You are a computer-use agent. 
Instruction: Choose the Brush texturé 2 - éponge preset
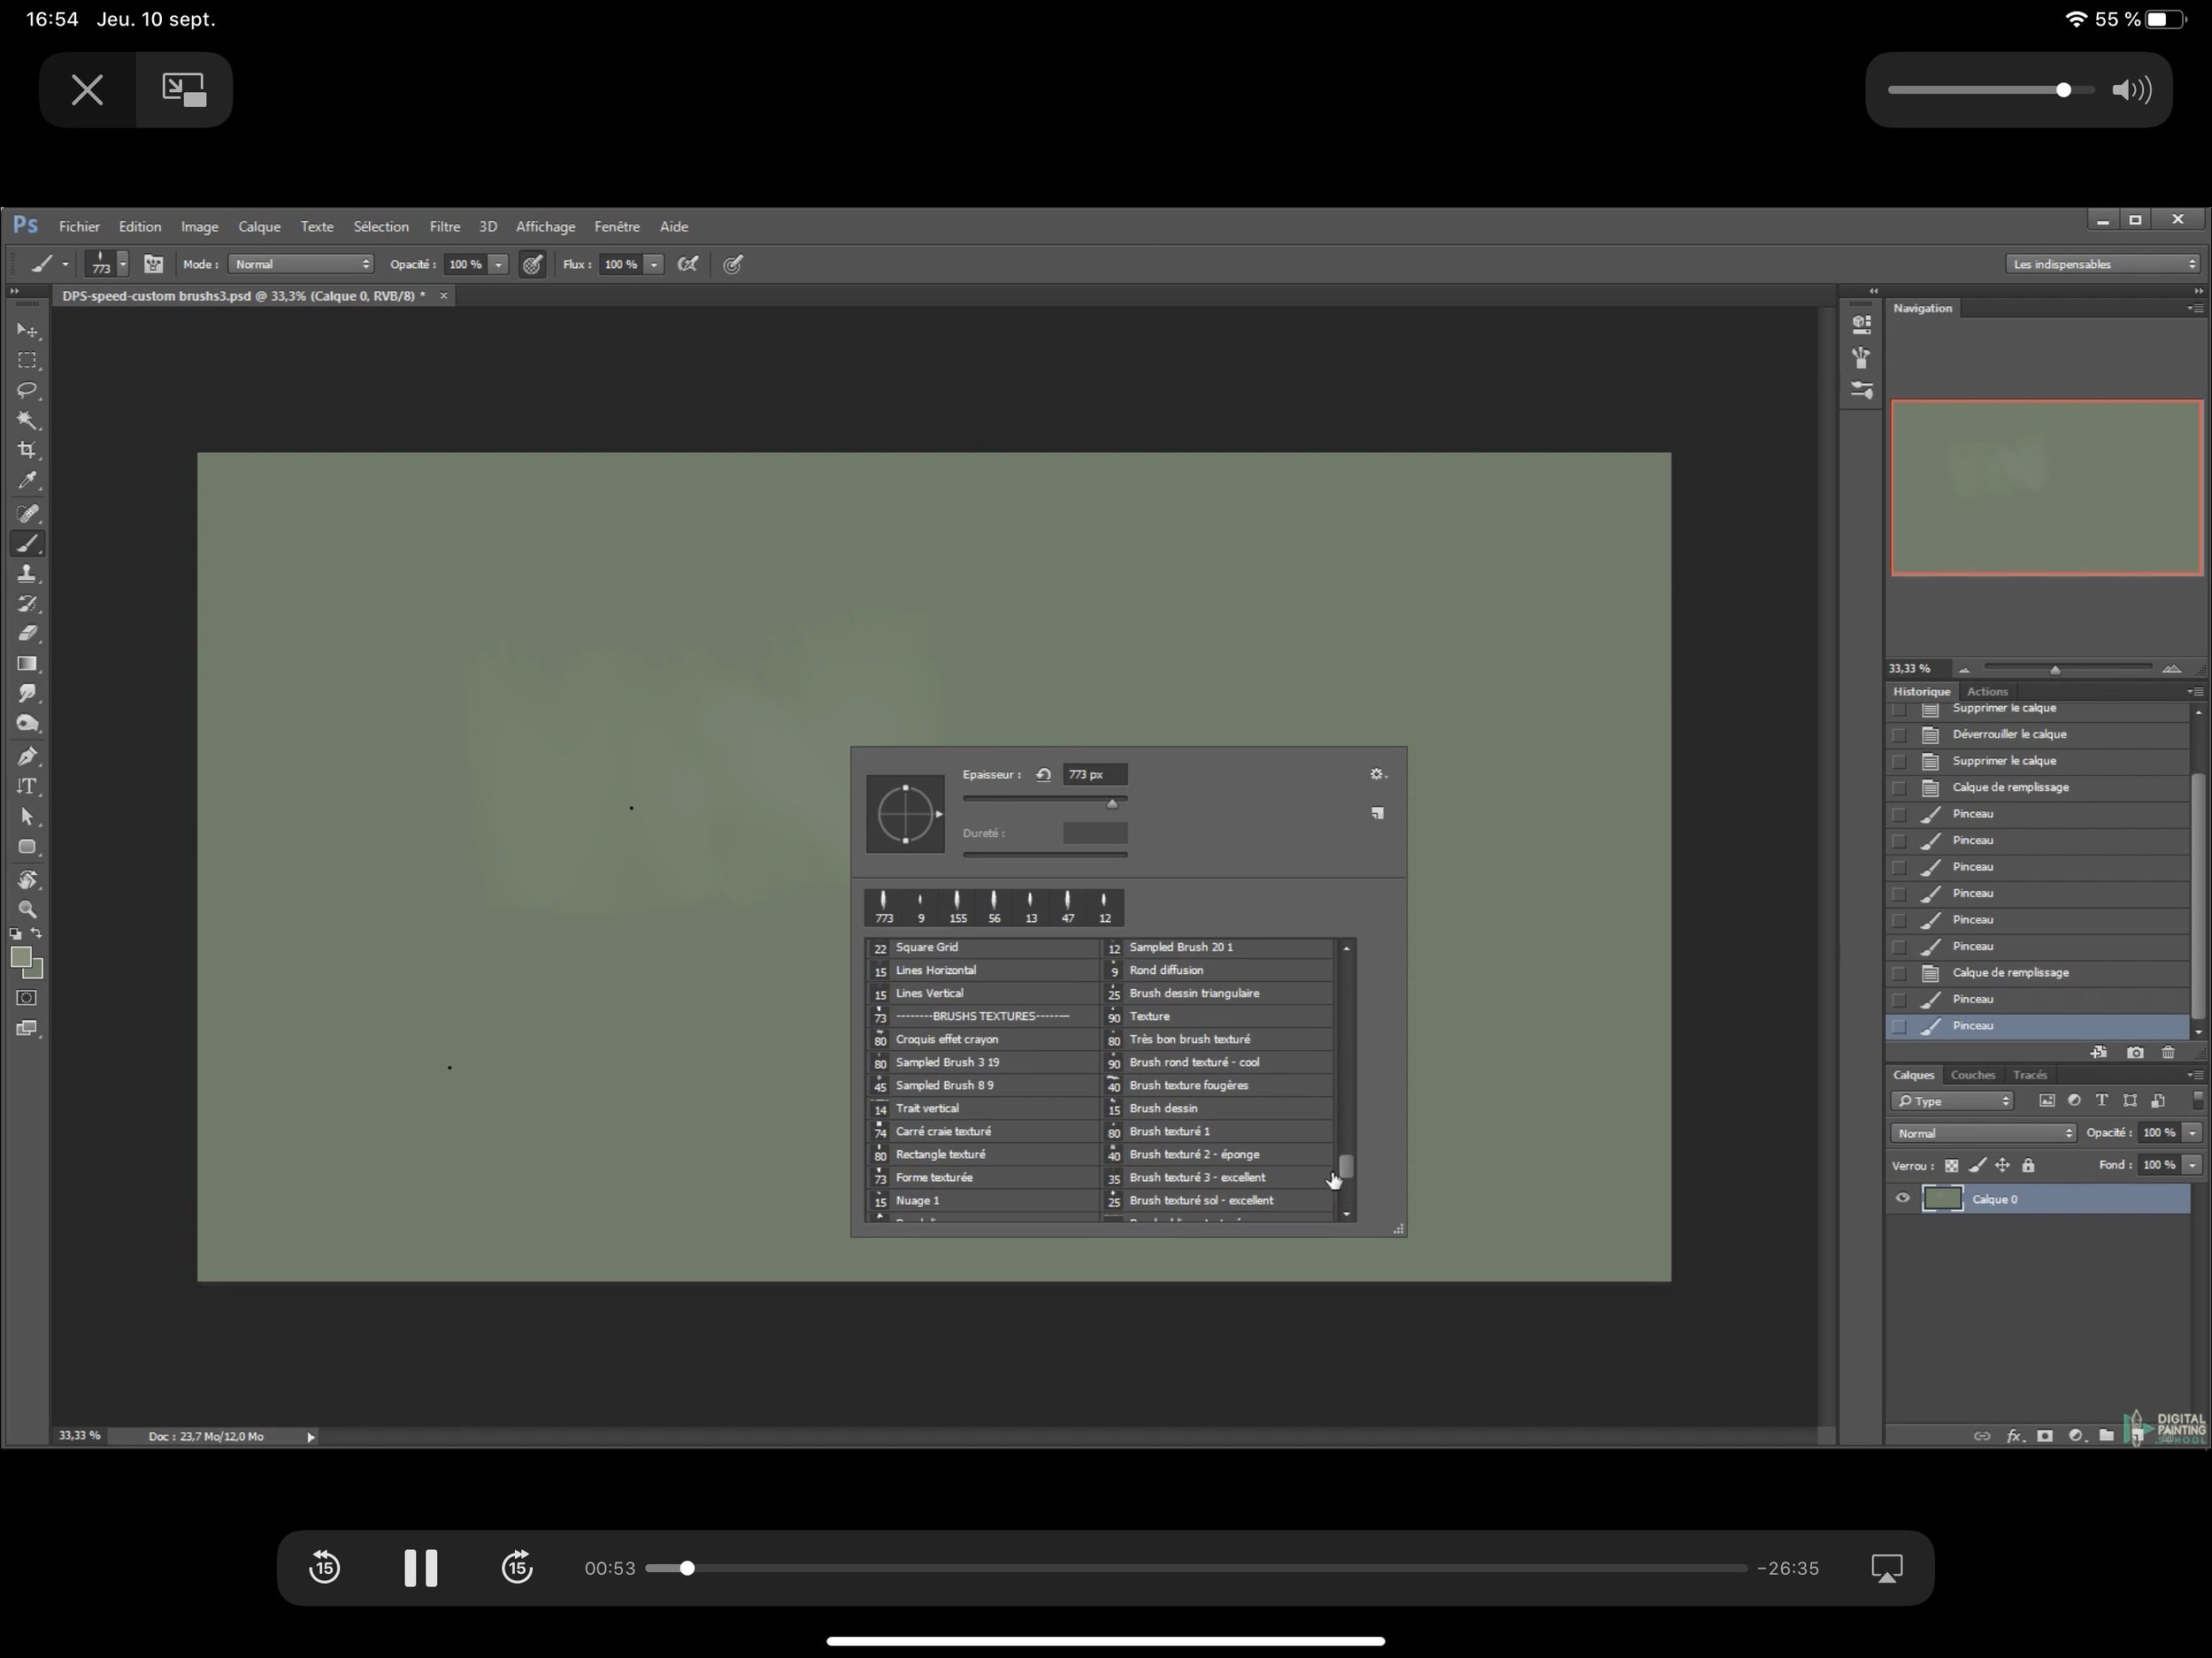click(1194, 1154)
